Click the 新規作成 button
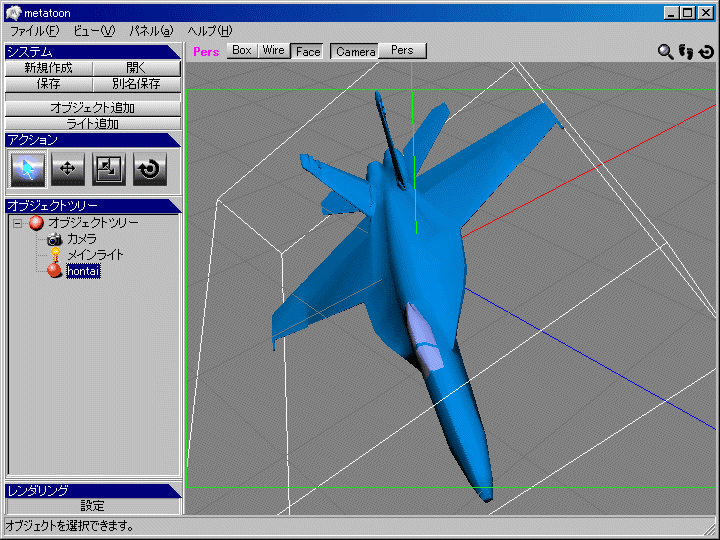The height and width of the screenshot is (540, 720). pos(49,68)
